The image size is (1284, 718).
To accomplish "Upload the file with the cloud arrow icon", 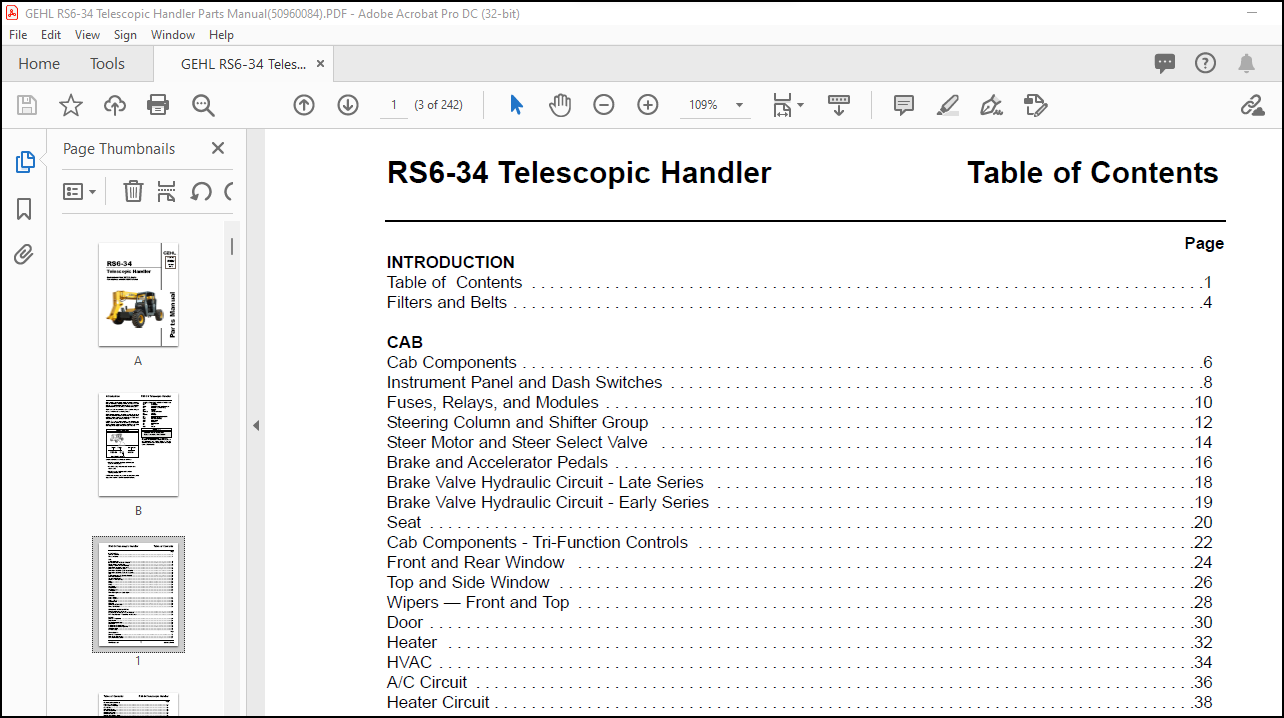I will pos(115,105).
